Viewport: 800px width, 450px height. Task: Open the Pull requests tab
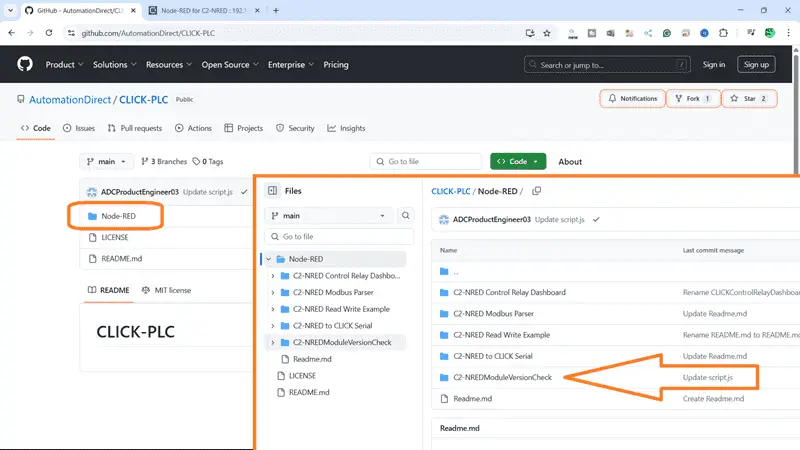coord(135,128)
